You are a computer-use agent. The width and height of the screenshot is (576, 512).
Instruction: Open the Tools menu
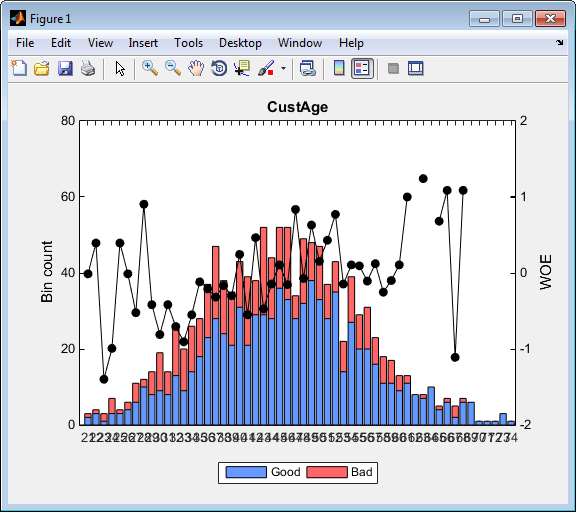point(188,43)
